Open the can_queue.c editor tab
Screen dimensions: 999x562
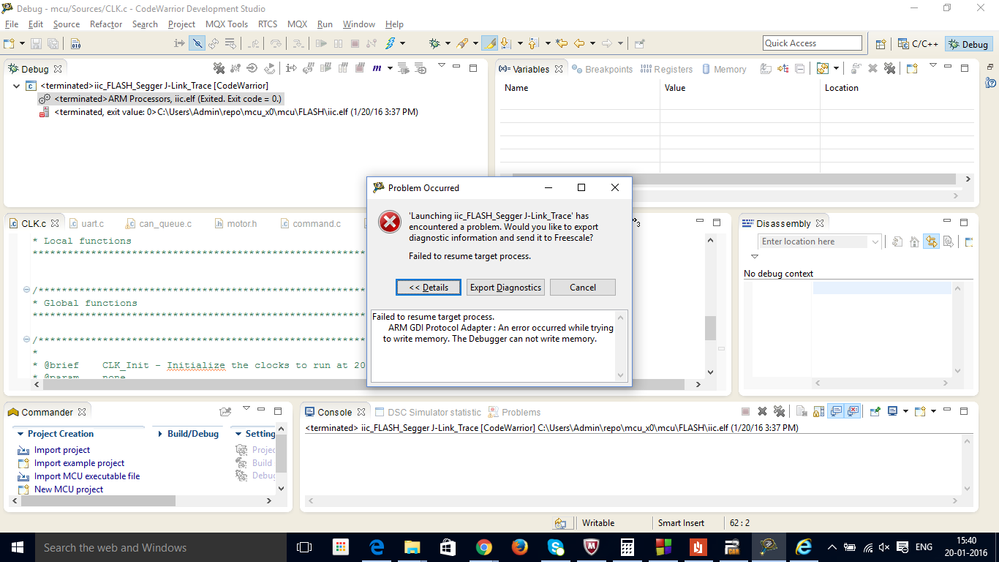[159, 224]
